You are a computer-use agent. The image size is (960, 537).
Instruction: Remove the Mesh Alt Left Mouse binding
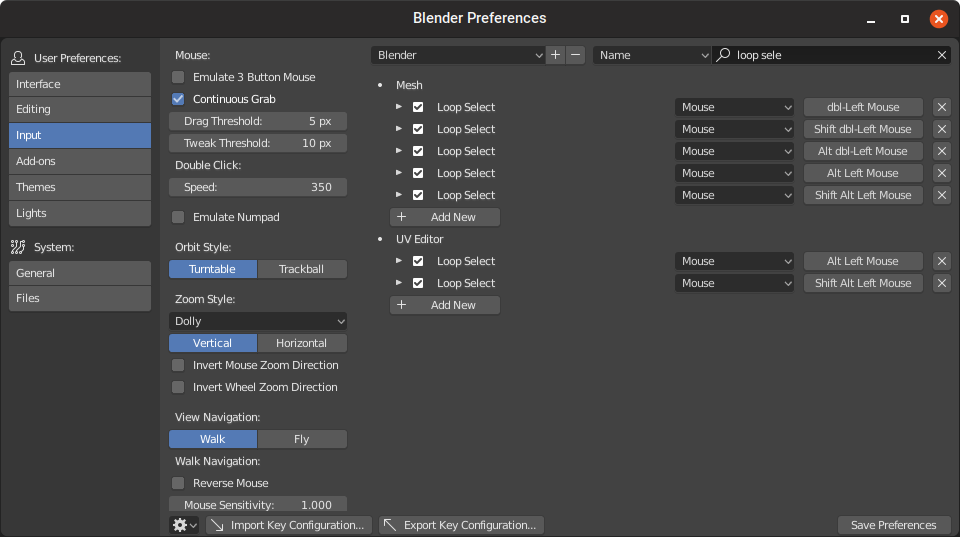pyautogui.click(x=942, y=173)
